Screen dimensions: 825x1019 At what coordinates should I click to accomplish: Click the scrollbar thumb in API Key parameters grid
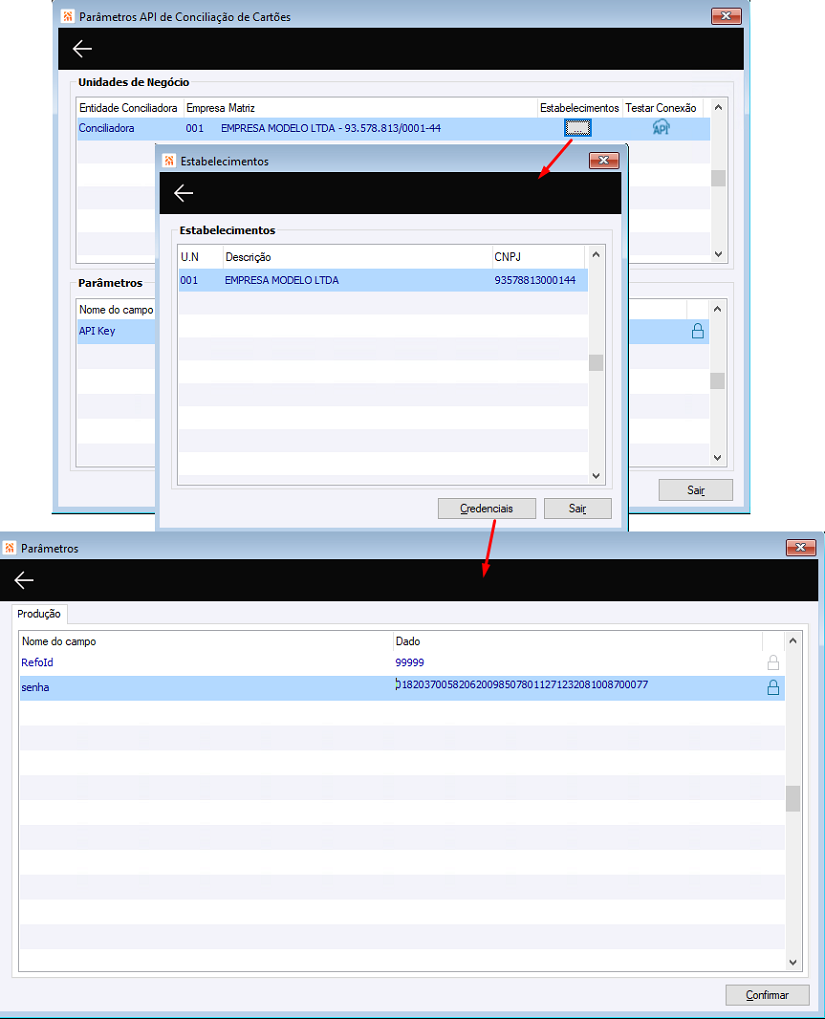point(718,381)
